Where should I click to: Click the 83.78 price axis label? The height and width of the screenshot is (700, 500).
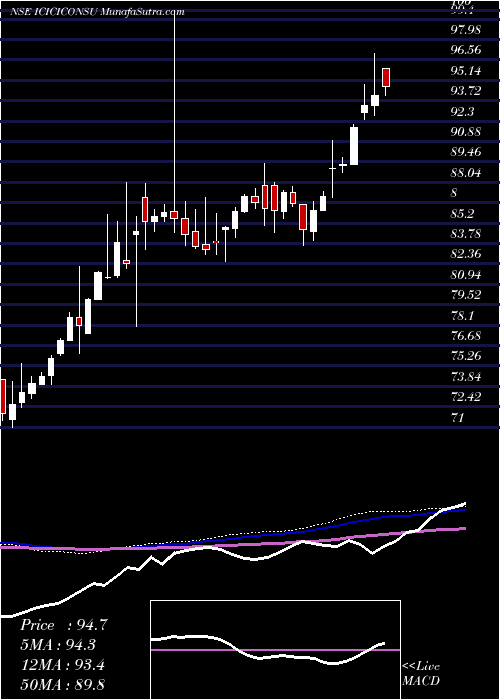[466, 234]
